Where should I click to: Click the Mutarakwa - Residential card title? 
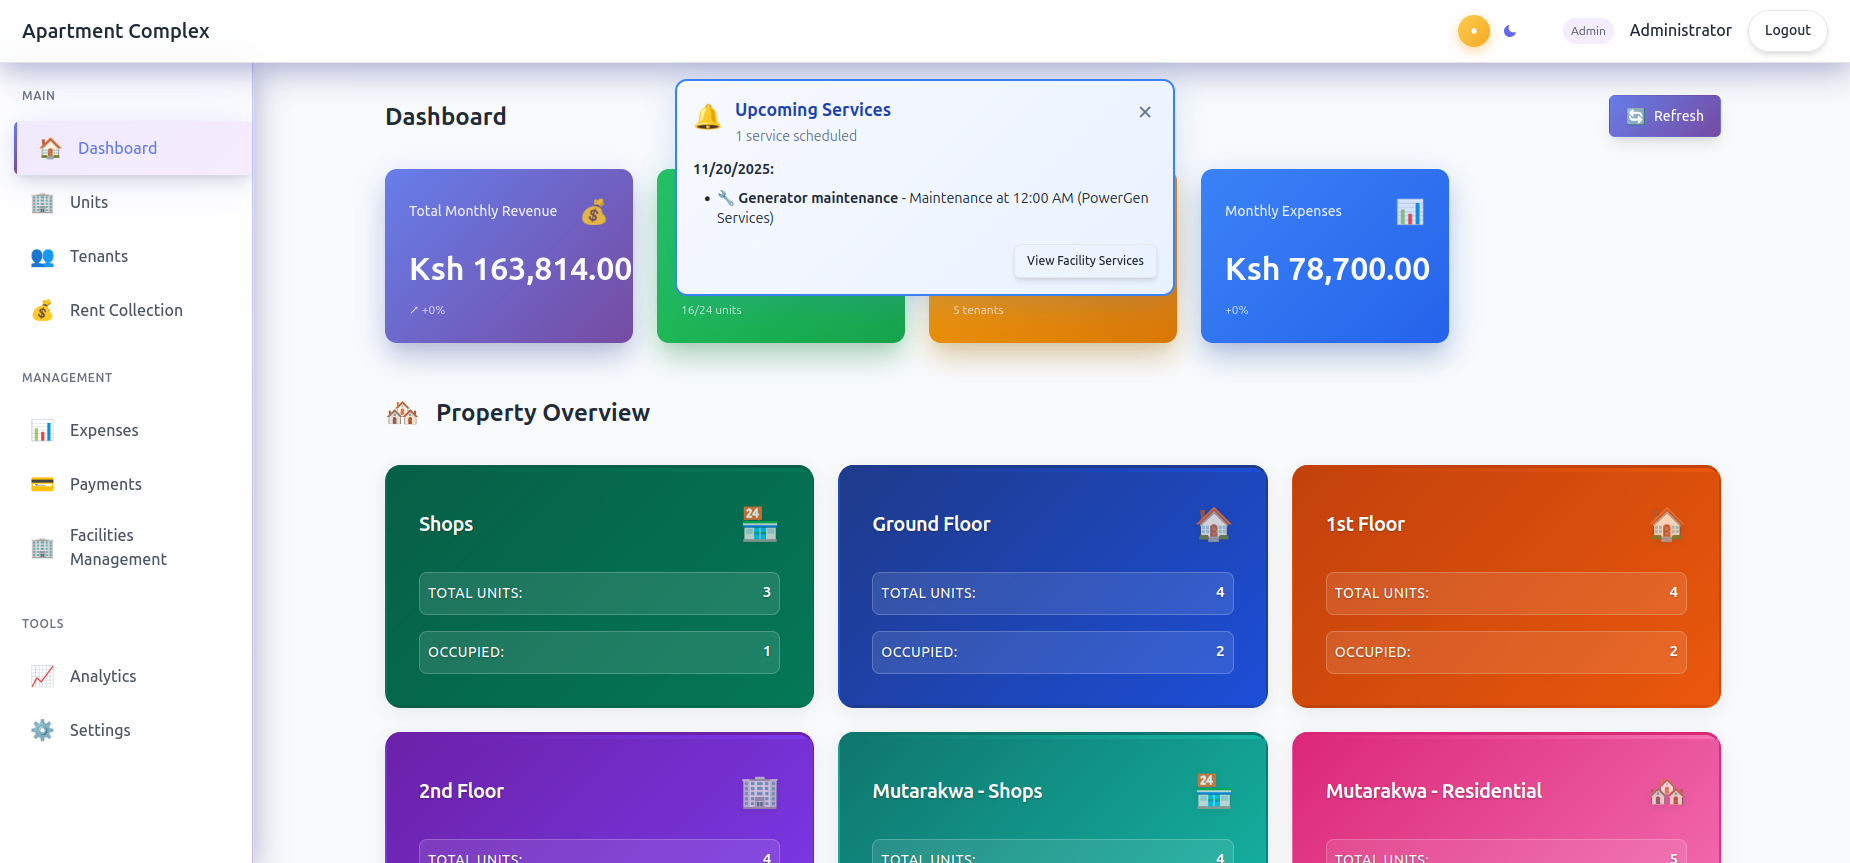click(x=1434, y=791)
